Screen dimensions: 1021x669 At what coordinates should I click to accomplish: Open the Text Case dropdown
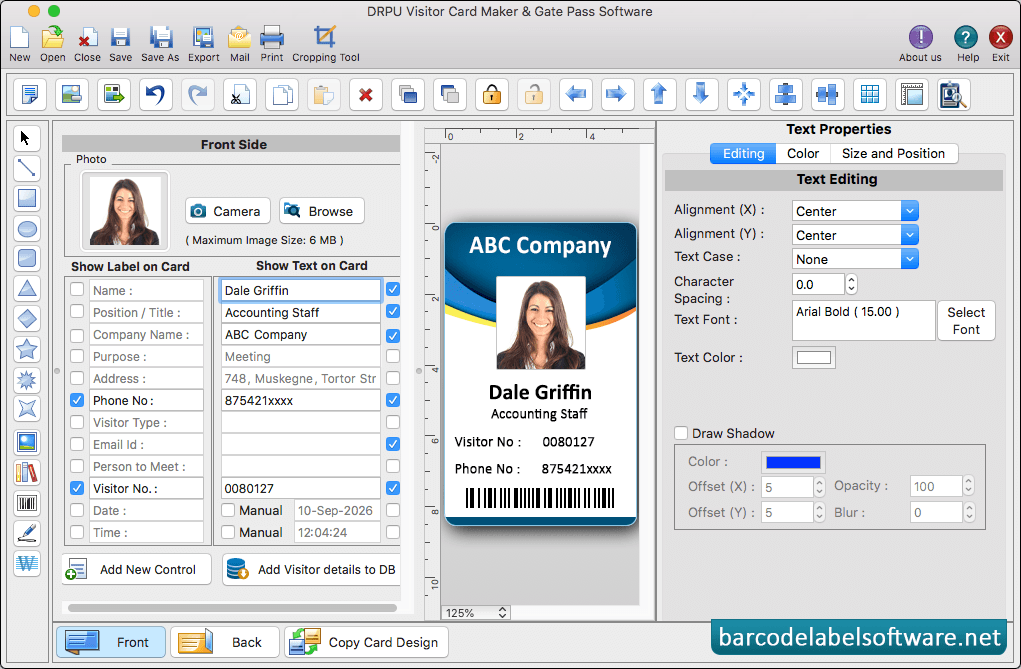(x=855, y=259)
